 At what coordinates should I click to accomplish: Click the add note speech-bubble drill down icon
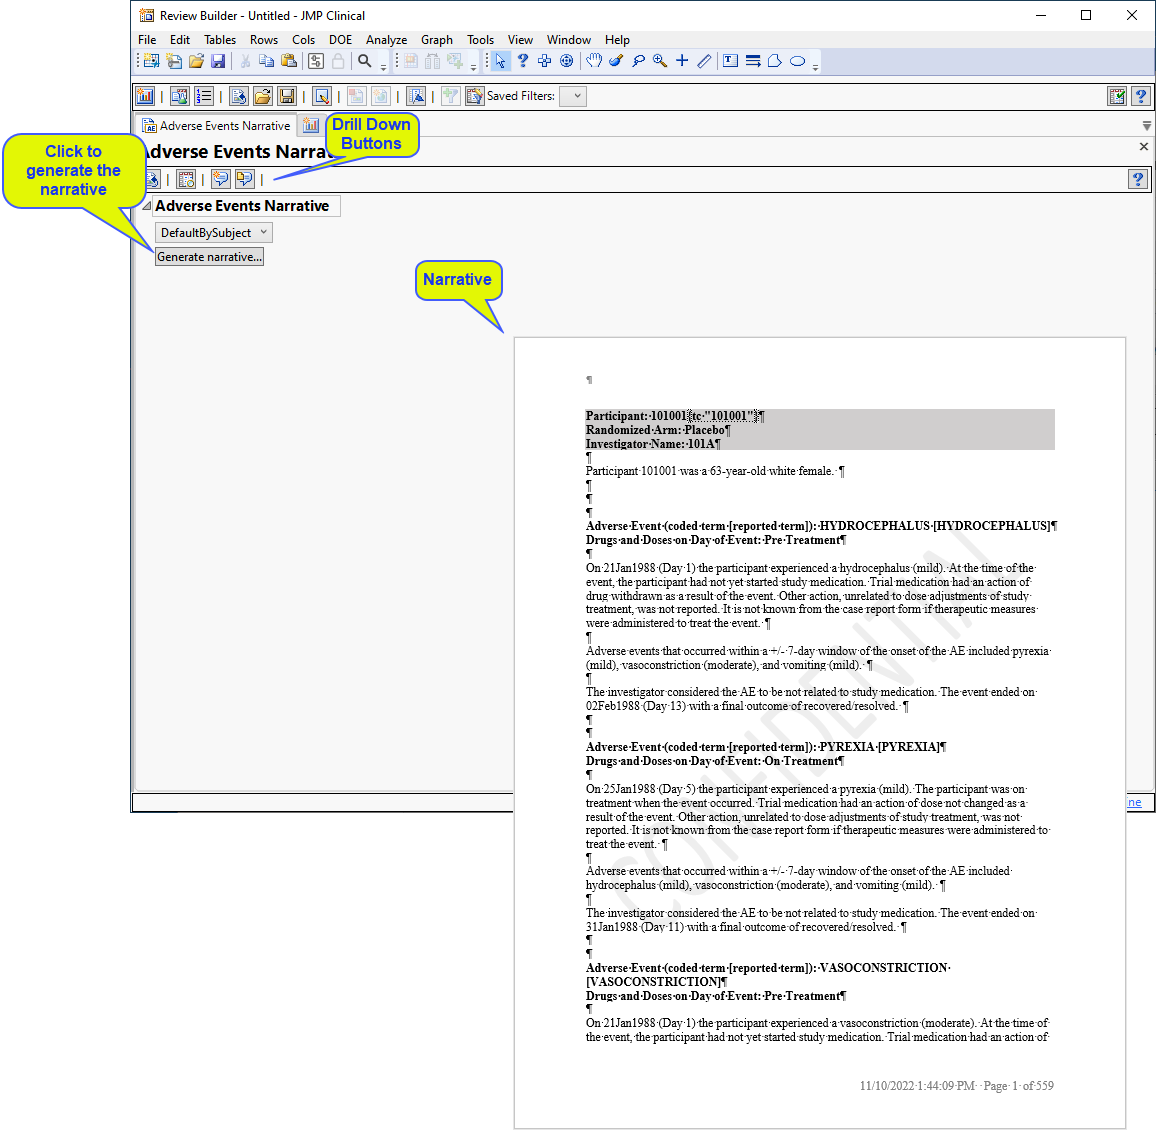click(x=220, y=179)
